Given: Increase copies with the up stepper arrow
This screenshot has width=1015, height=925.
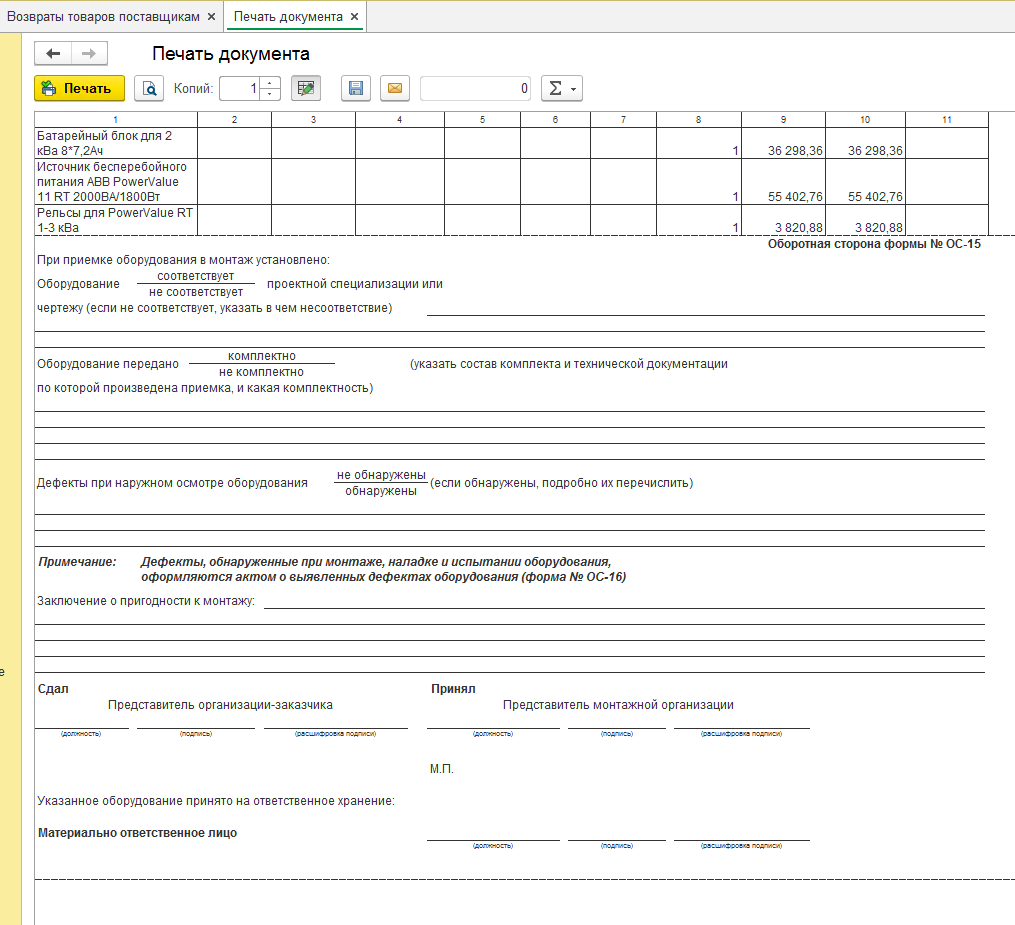Looking at the screenshot, I should pos(270,83).
